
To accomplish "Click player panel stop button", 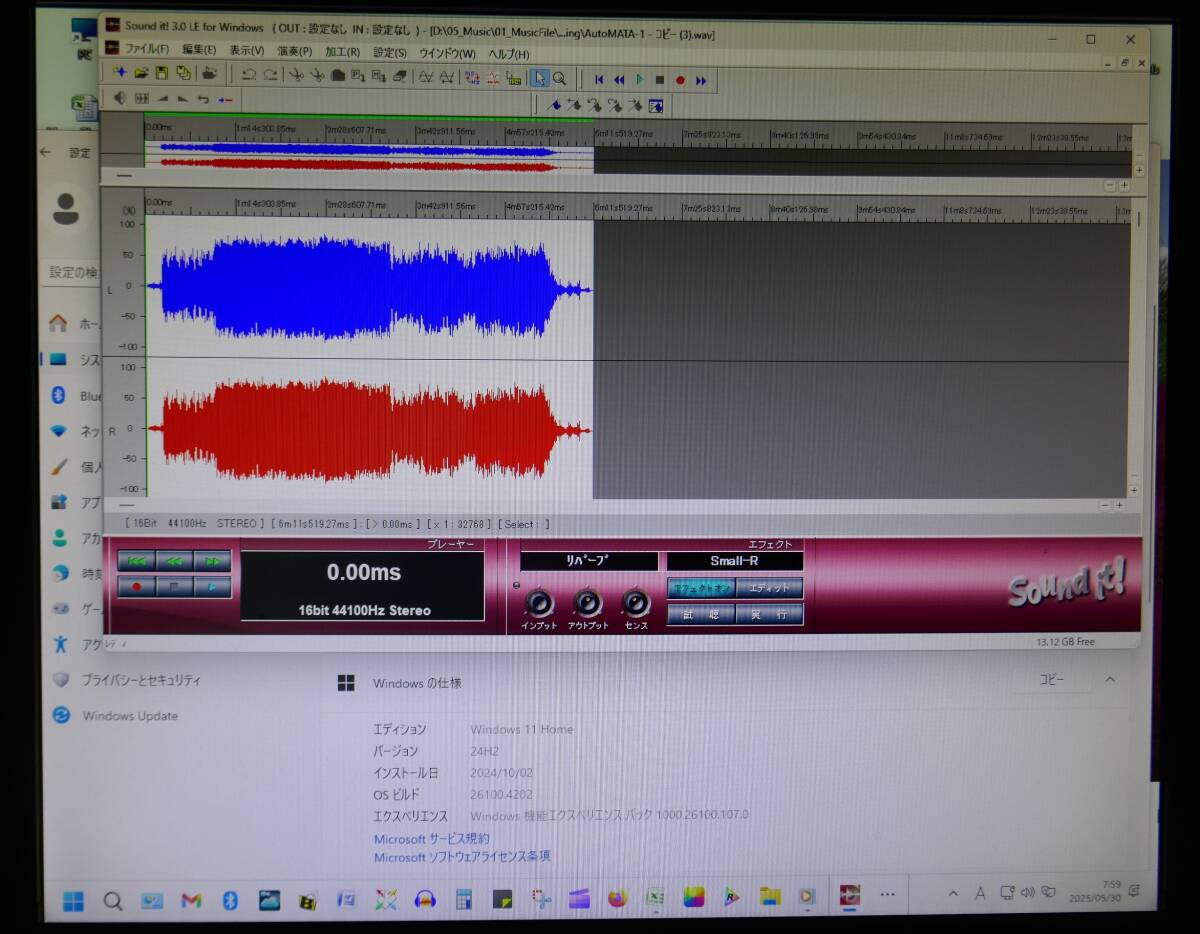I will coord(174,587).
